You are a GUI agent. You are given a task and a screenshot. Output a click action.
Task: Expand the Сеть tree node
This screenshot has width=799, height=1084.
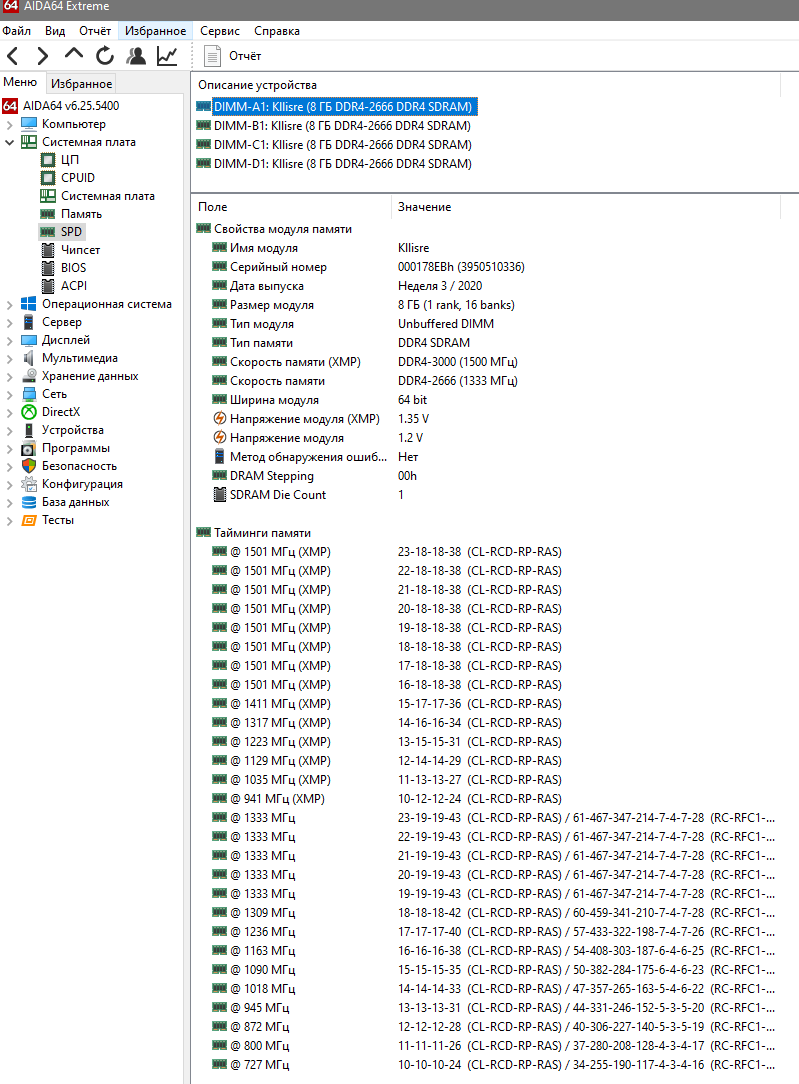click(9, 395)
